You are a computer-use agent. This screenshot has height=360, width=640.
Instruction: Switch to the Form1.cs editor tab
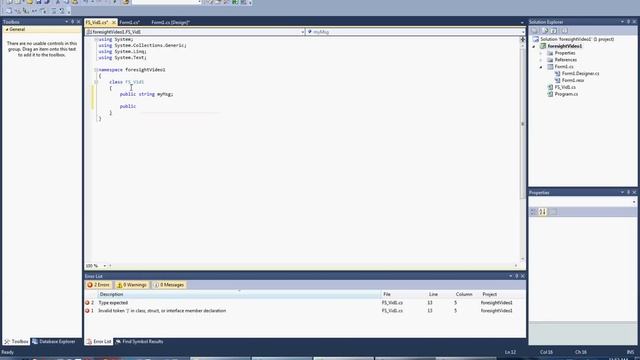(129, 22)
